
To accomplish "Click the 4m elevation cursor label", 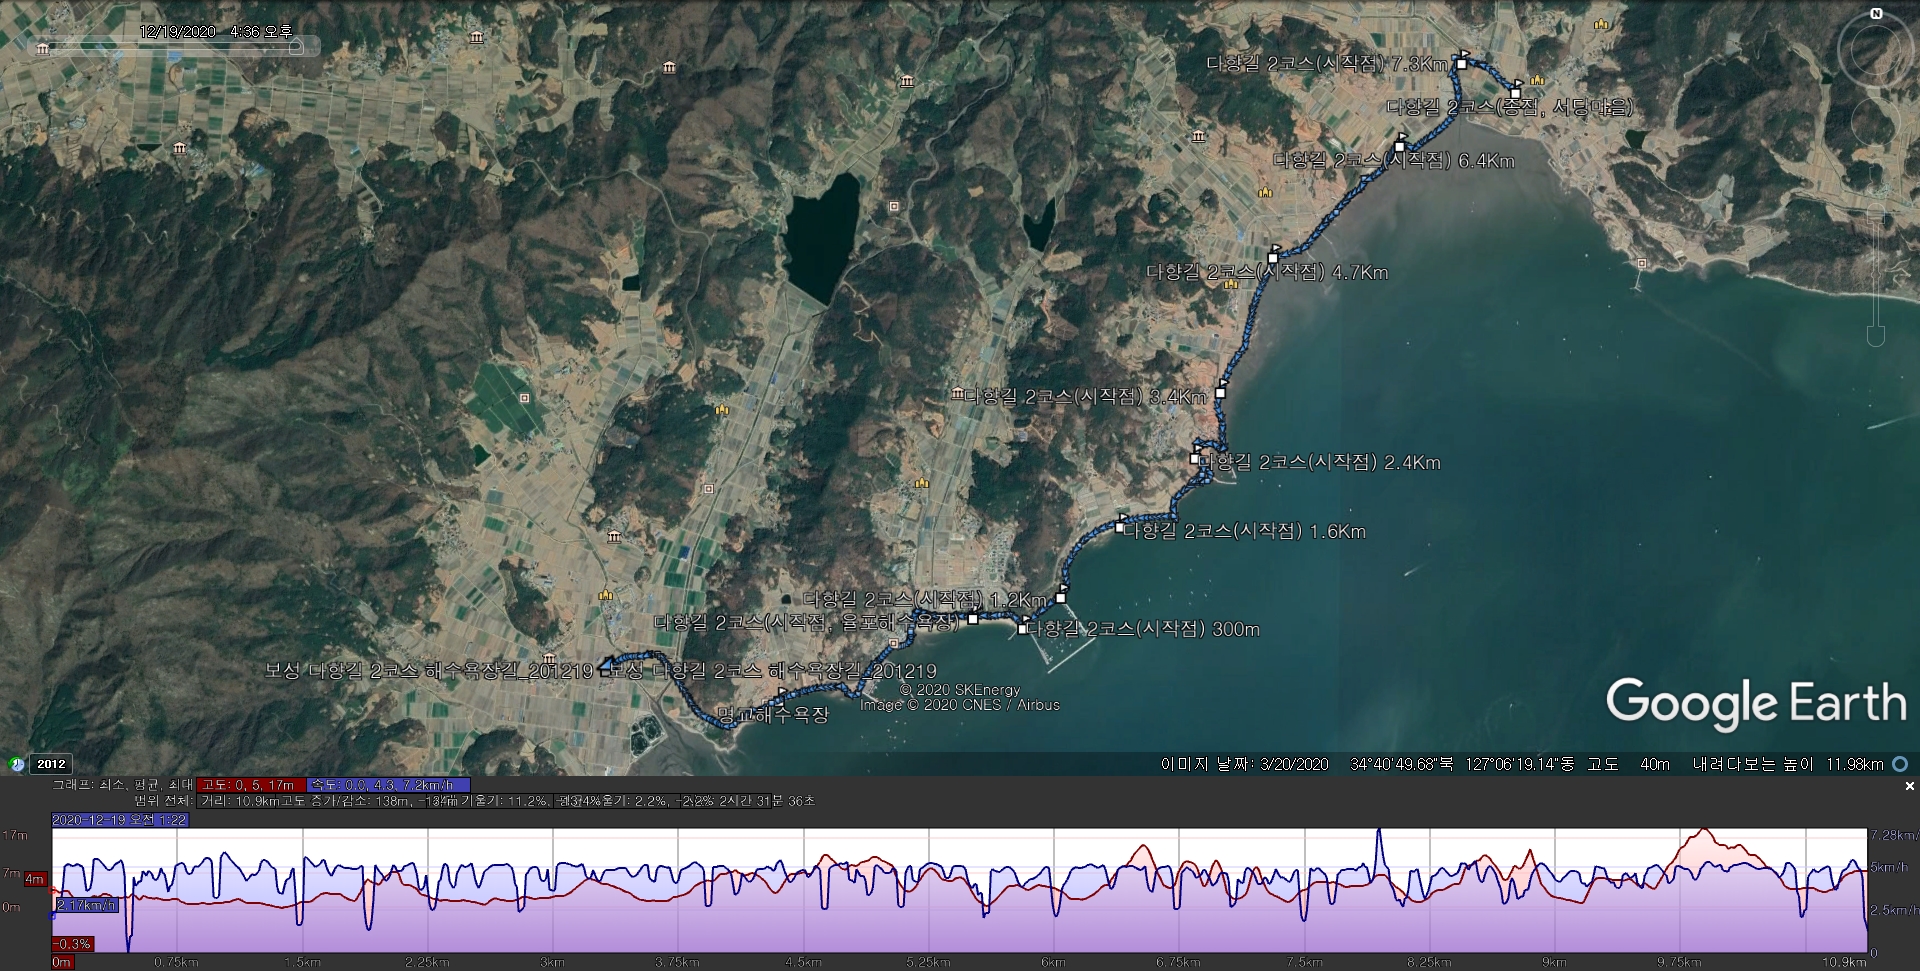I will pyautogui.click(x=35, y=879).
